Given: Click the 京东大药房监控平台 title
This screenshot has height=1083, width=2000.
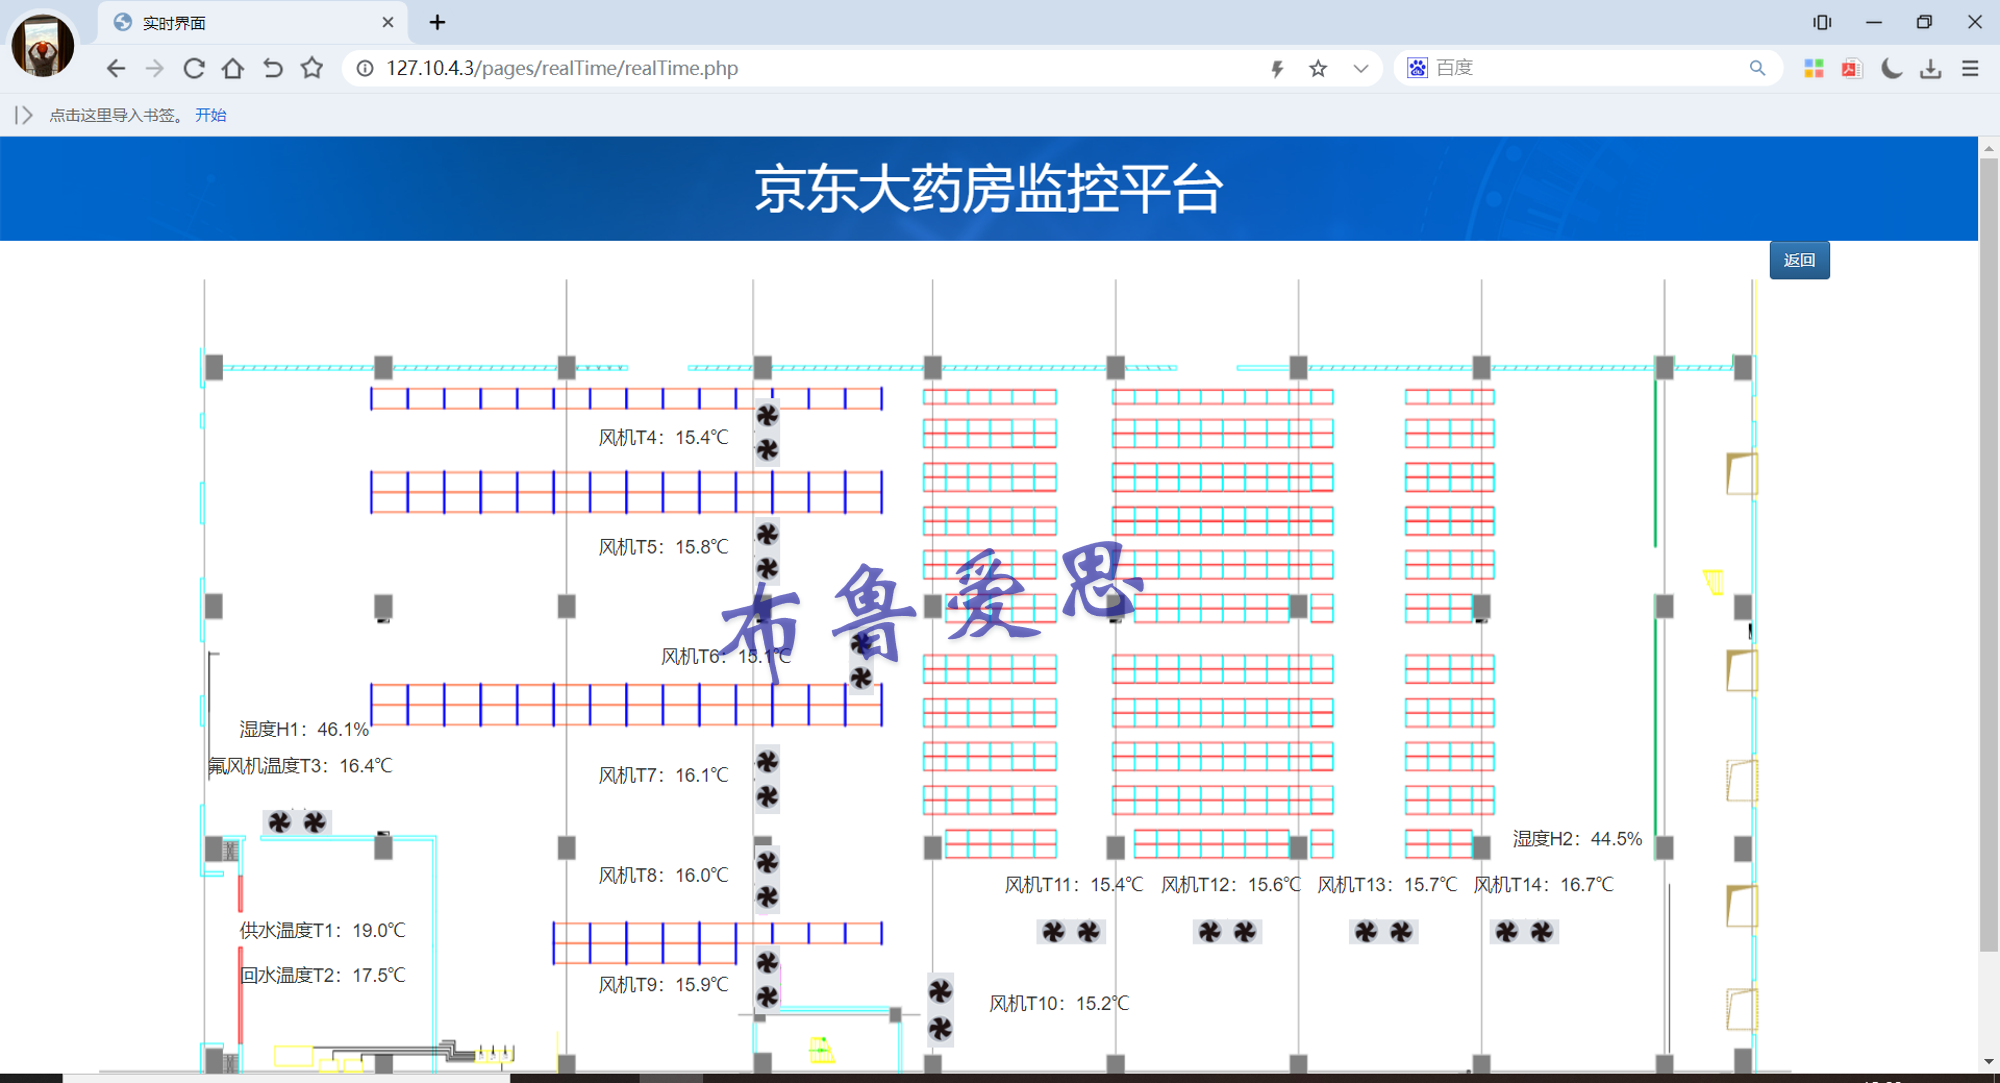Looking at the screenshot, I should click(x=988, y=189).
